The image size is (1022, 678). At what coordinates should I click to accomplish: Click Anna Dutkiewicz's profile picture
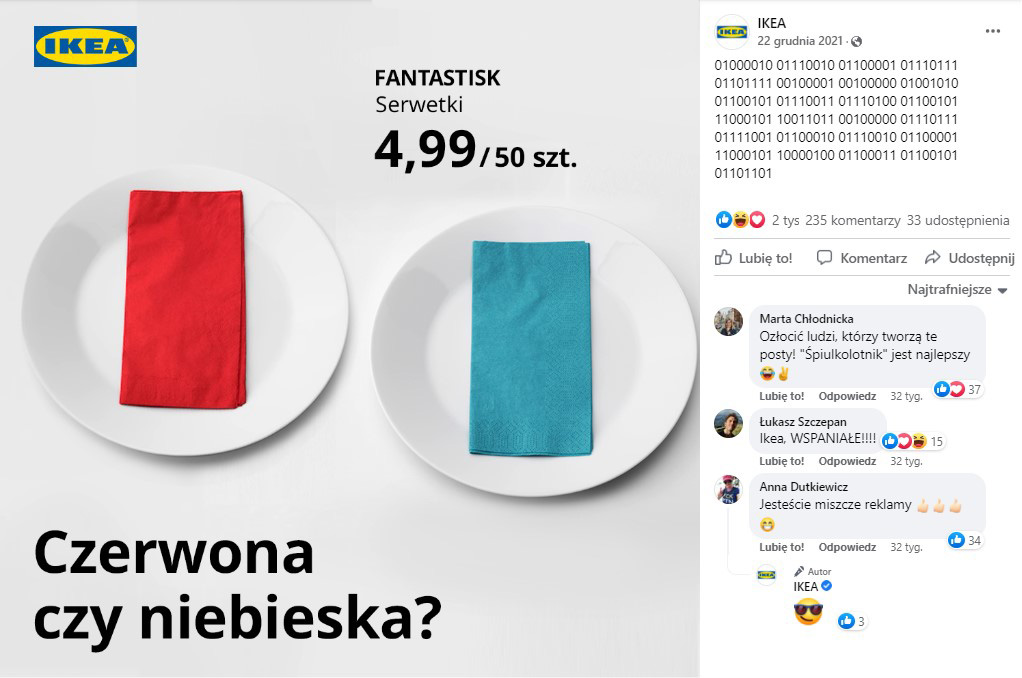(729, 490)
